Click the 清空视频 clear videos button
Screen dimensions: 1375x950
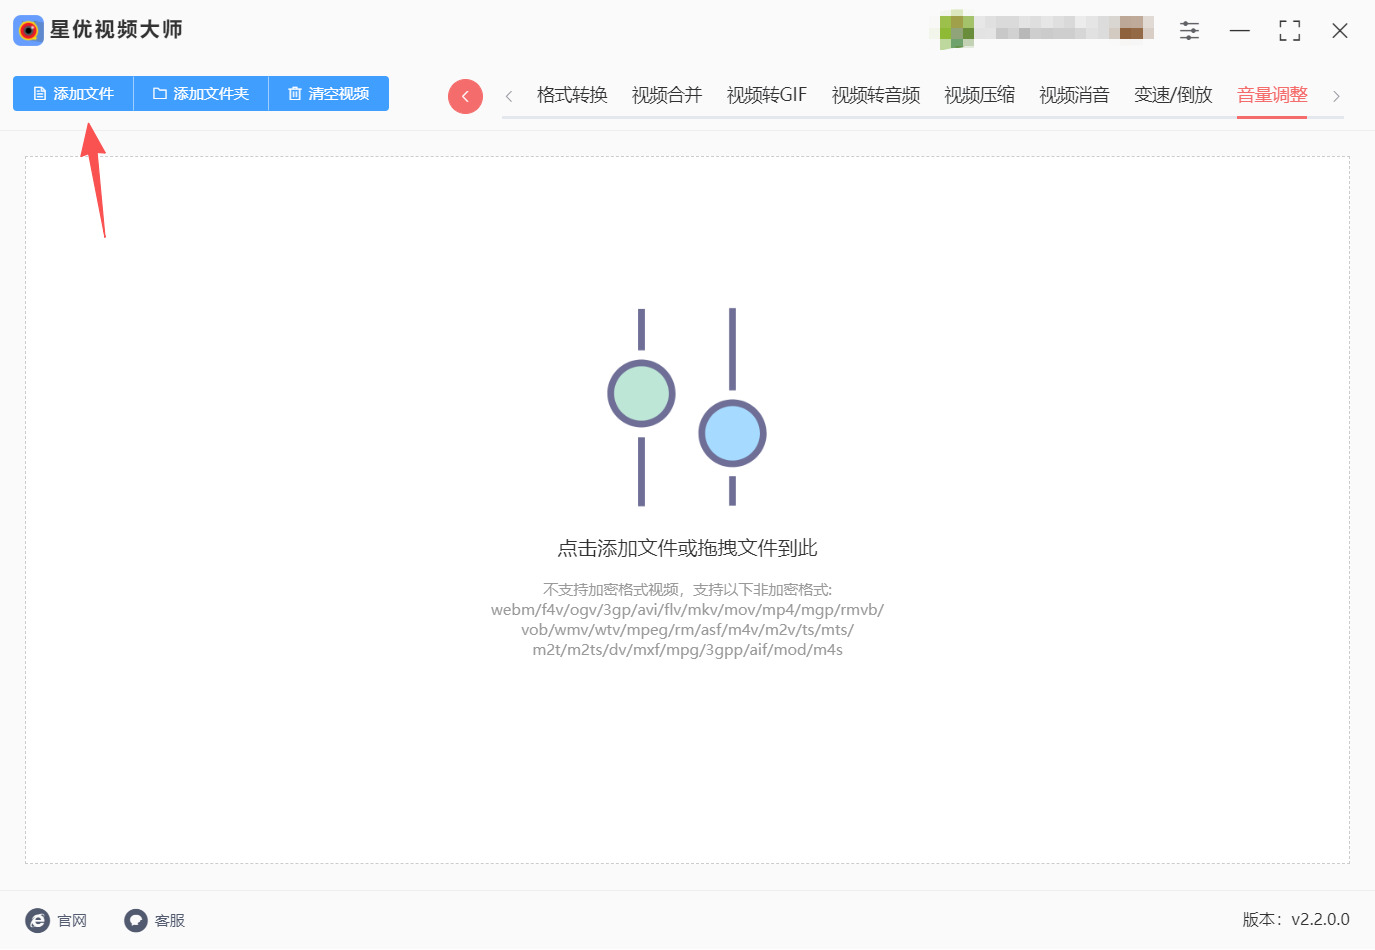[329, 94]
